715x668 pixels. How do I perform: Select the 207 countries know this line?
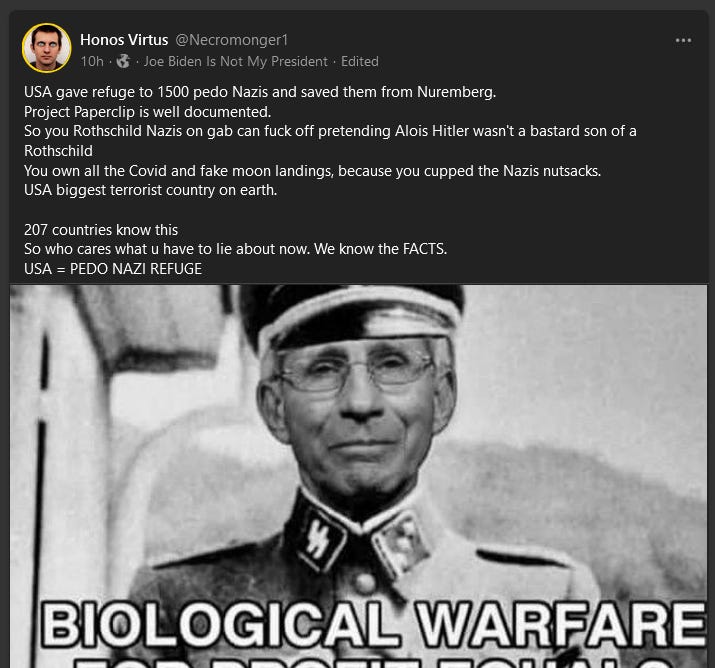pos(101,230)
